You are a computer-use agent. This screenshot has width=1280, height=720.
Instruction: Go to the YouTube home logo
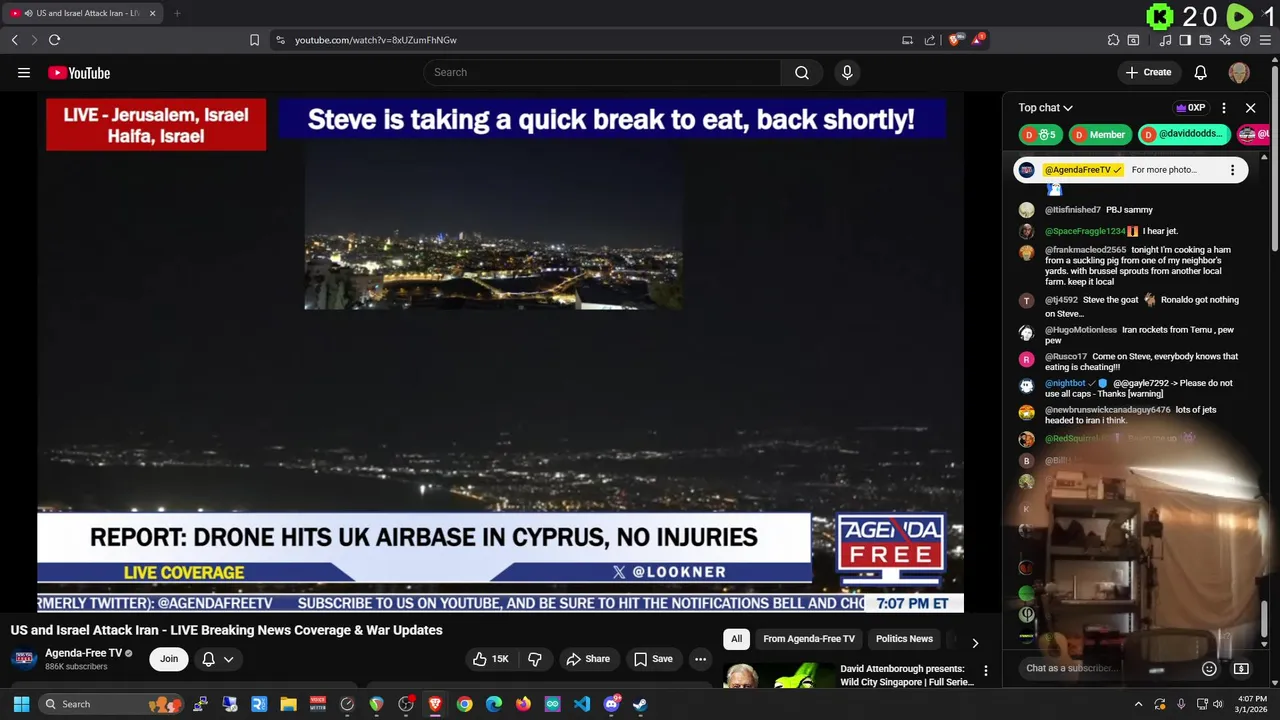click(79, 72)
